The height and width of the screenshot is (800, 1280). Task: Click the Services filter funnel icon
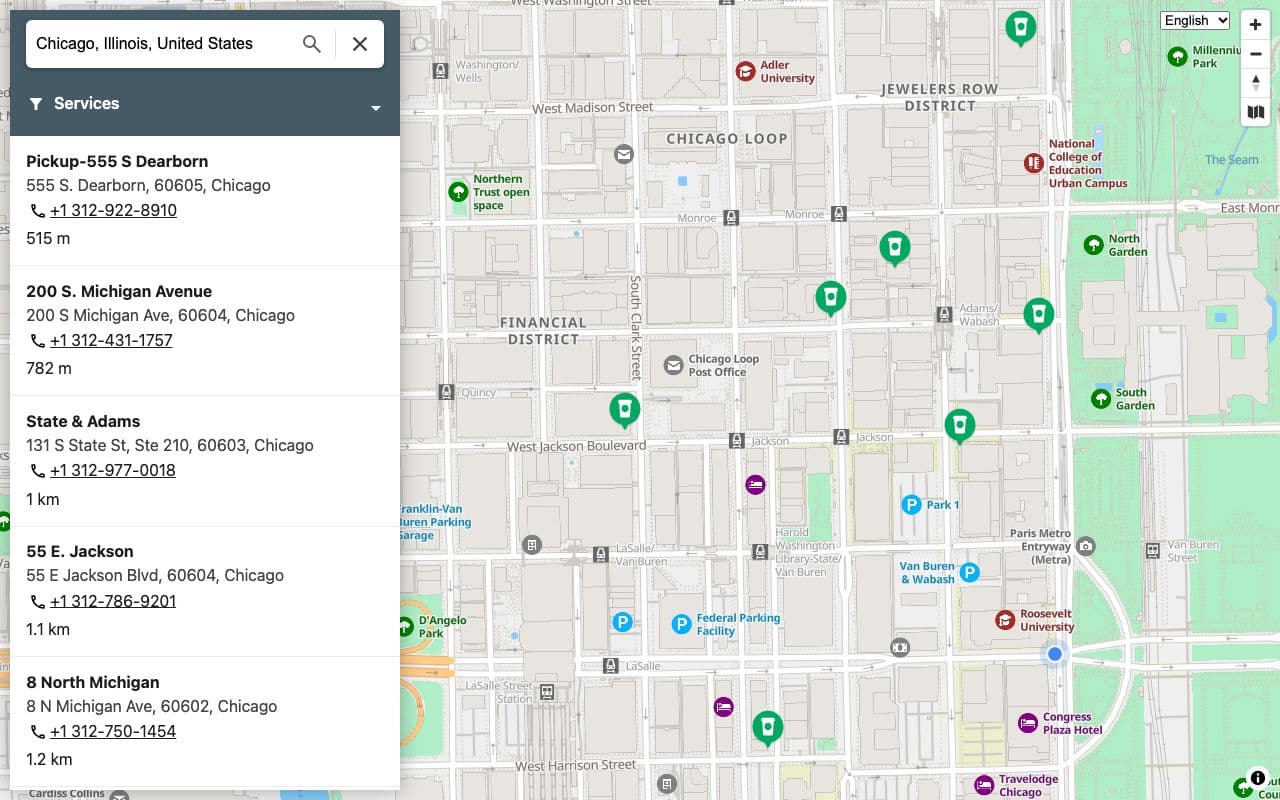click(x=36, y=104)
